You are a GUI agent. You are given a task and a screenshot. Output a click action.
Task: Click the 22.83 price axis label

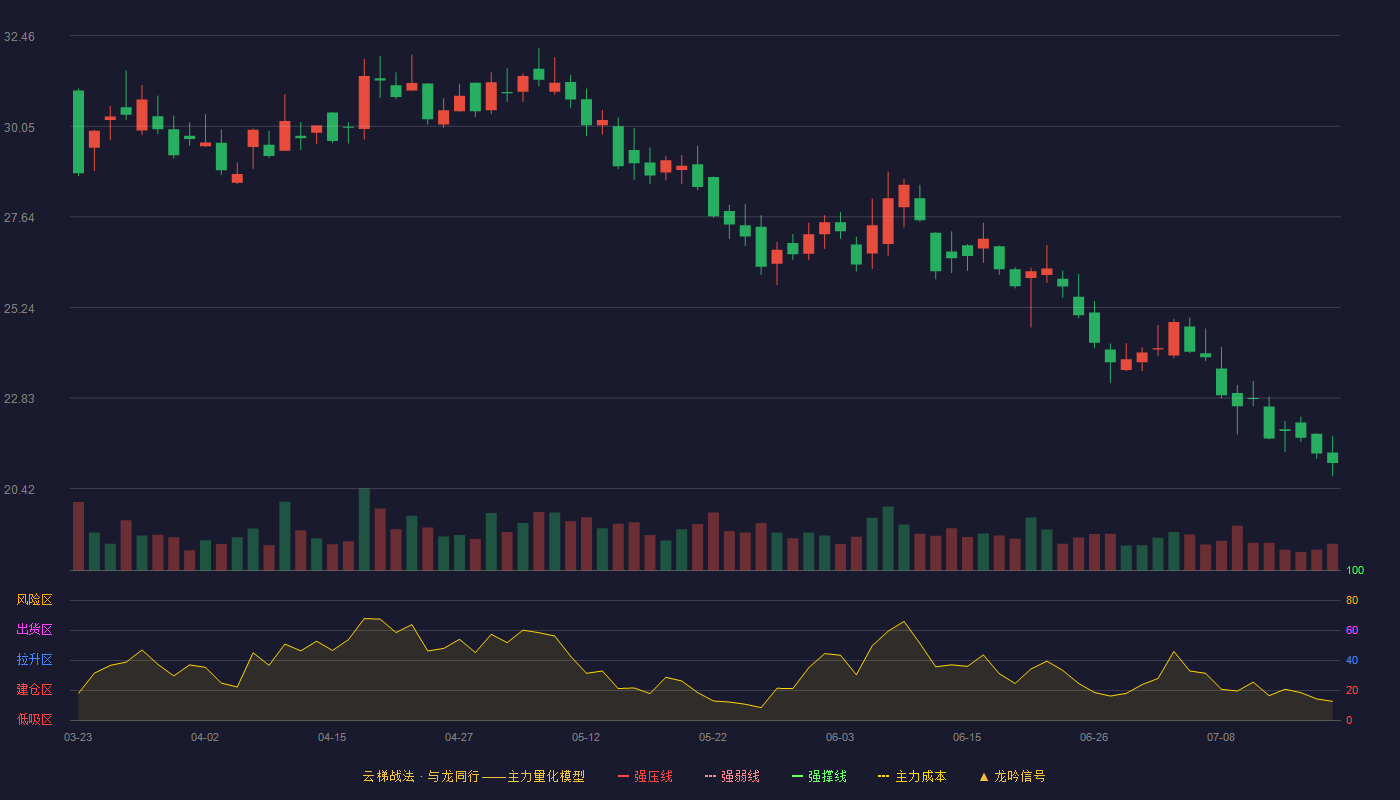(19, 399)
